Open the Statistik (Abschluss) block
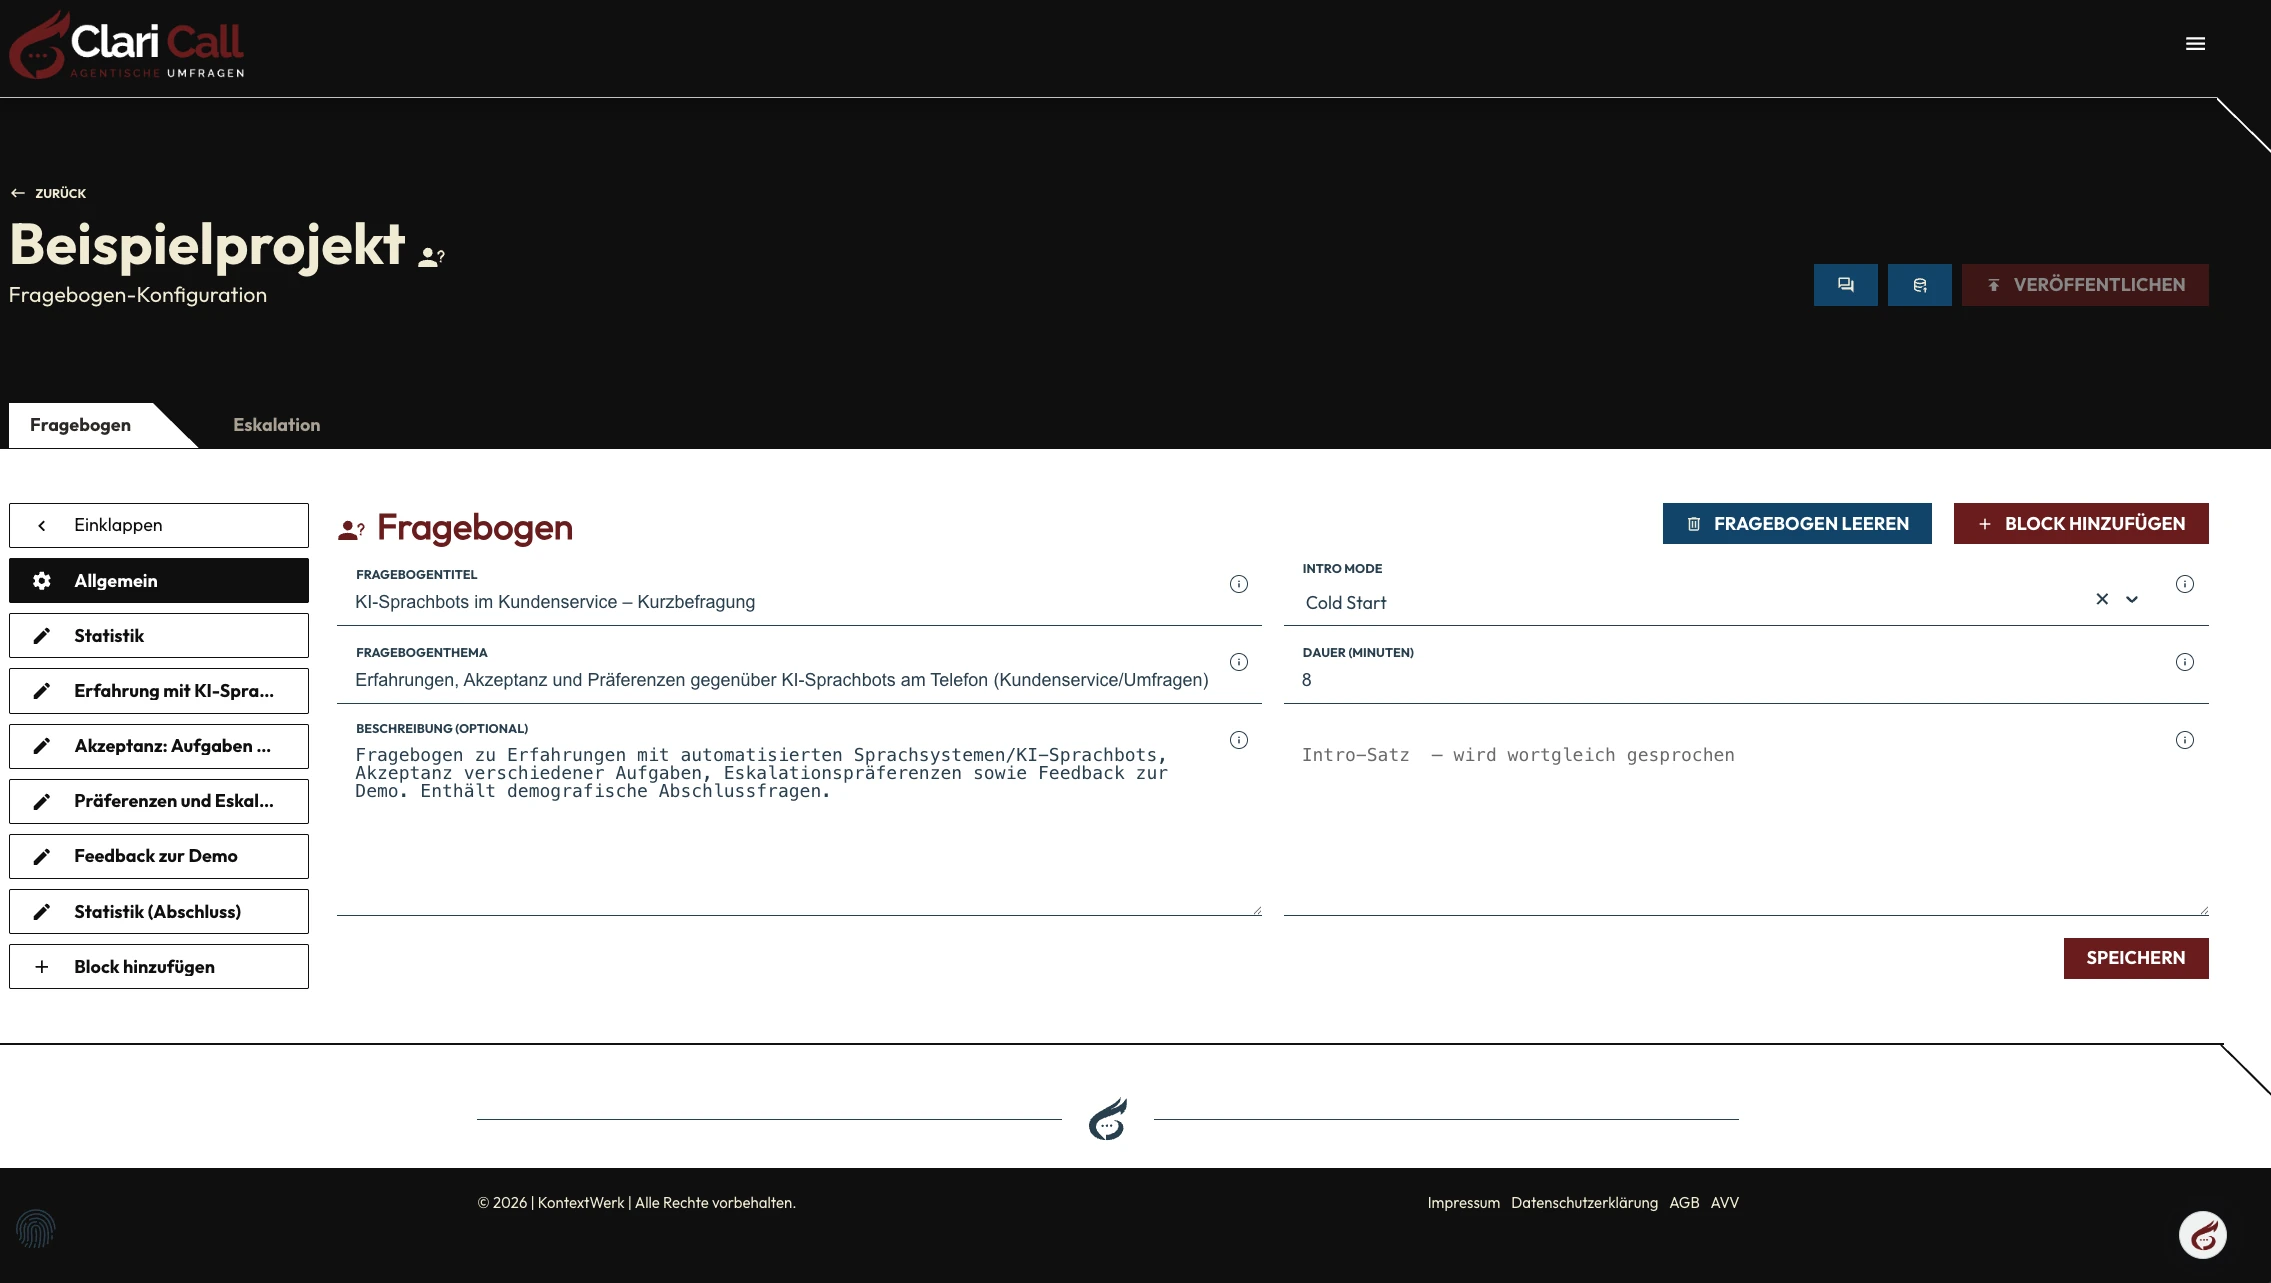Viewport: 2271px width, 1283px height. 159,911
